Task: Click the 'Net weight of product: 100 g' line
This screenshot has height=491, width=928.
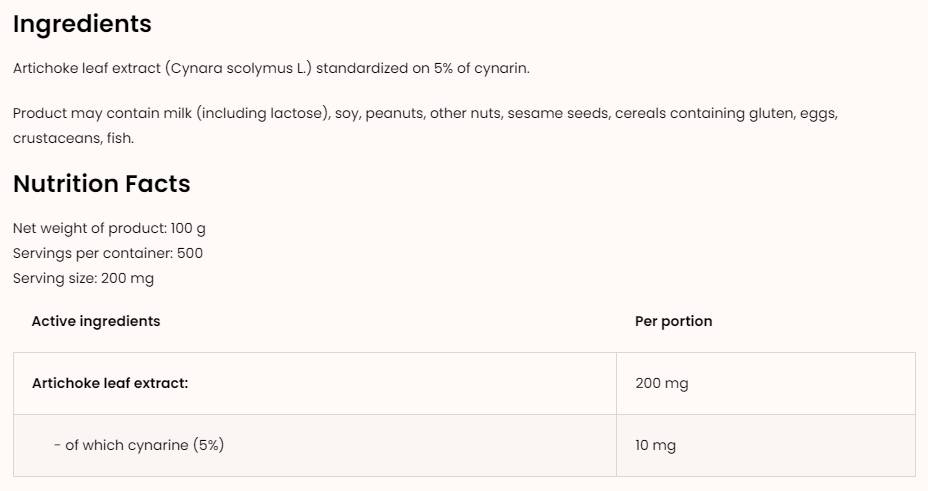Action: (109, 229)
